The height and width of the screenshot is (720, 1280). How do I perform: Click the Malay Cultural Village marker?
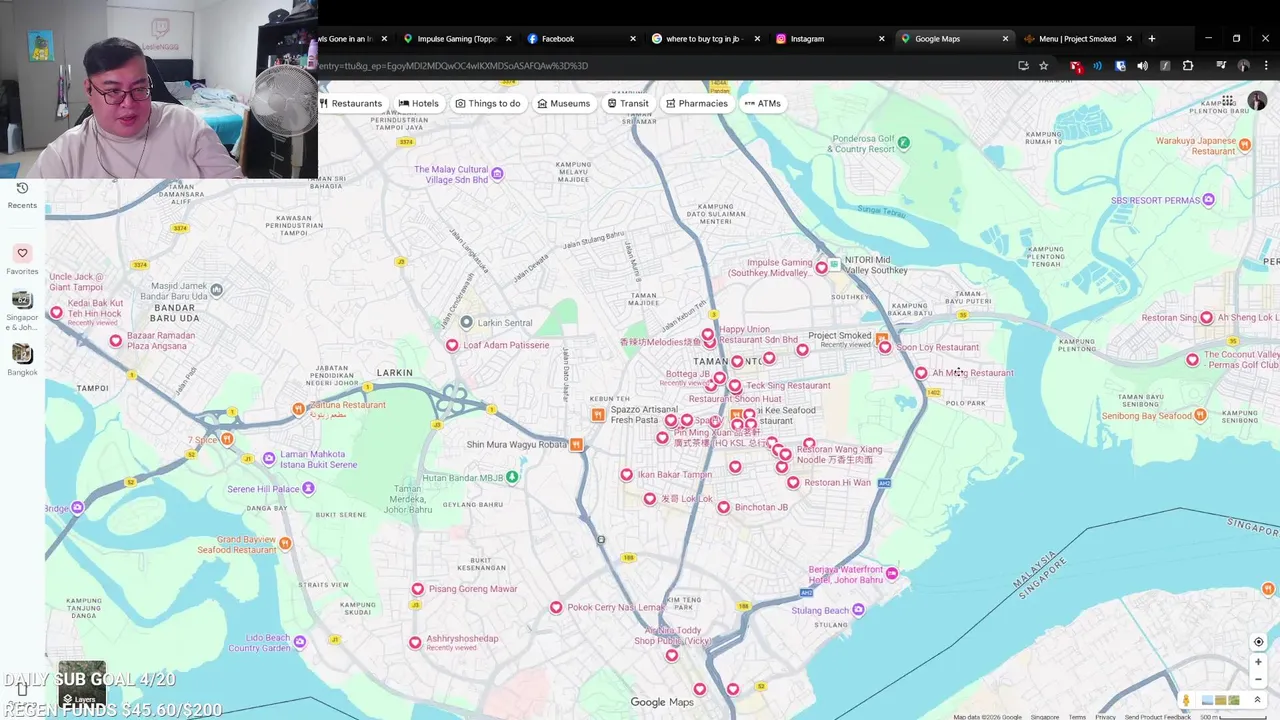click(x=497, y=174)
